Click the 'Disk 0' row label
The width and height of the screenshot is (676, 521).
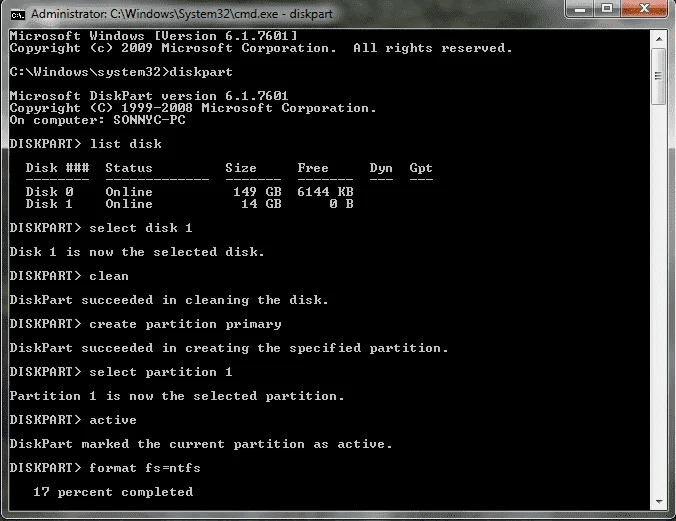(49, 192)
